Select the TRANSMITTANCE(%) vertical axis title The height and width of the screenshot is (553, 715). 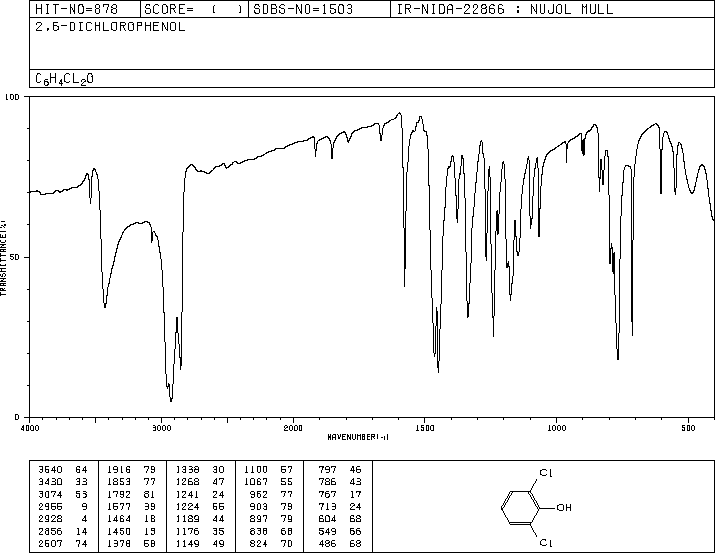click(x=3, y=258)
